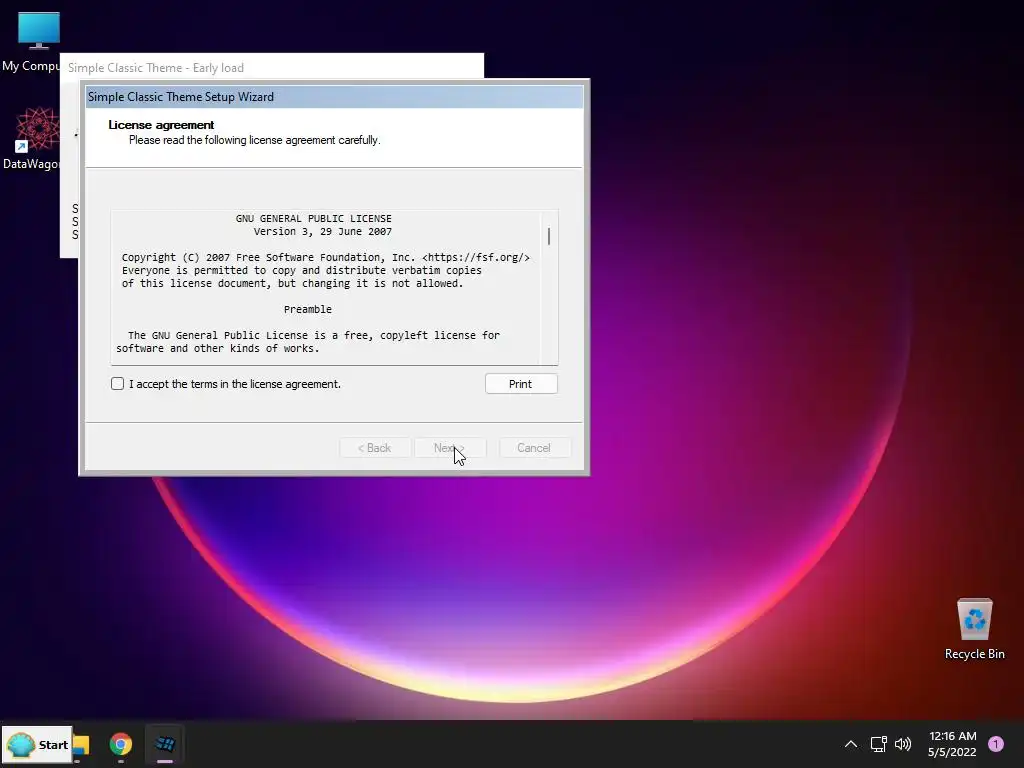The width and height of the screenshot is (1024, 768).
Task: Select the Recycle Bin desktop icon
Action: pyautogui.click(x=974, y=630)
